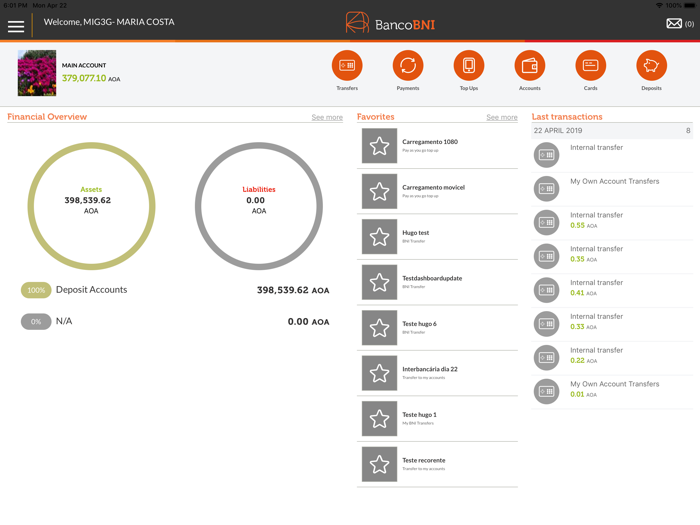
Task: Click the Liabilities circle chart
Action: coord(258,206)
